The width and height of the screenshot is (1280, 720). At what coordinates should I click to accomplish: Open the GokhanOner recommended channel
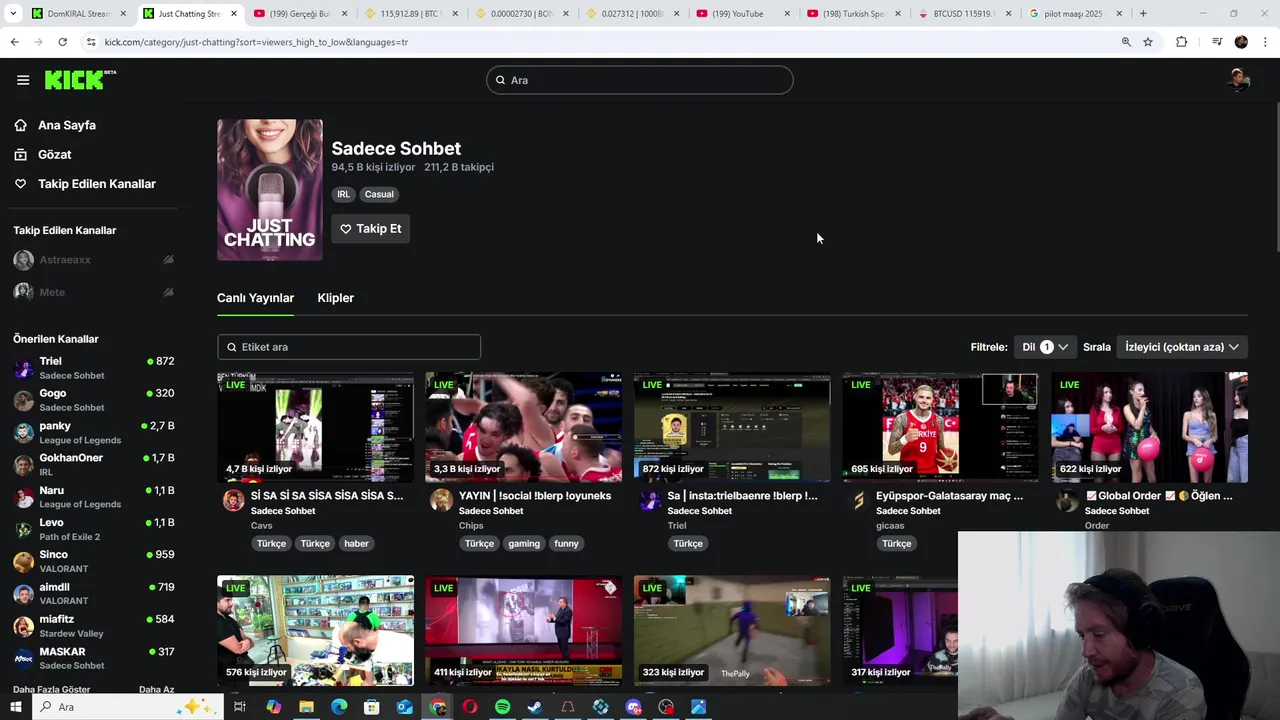(x=94, y=465)
